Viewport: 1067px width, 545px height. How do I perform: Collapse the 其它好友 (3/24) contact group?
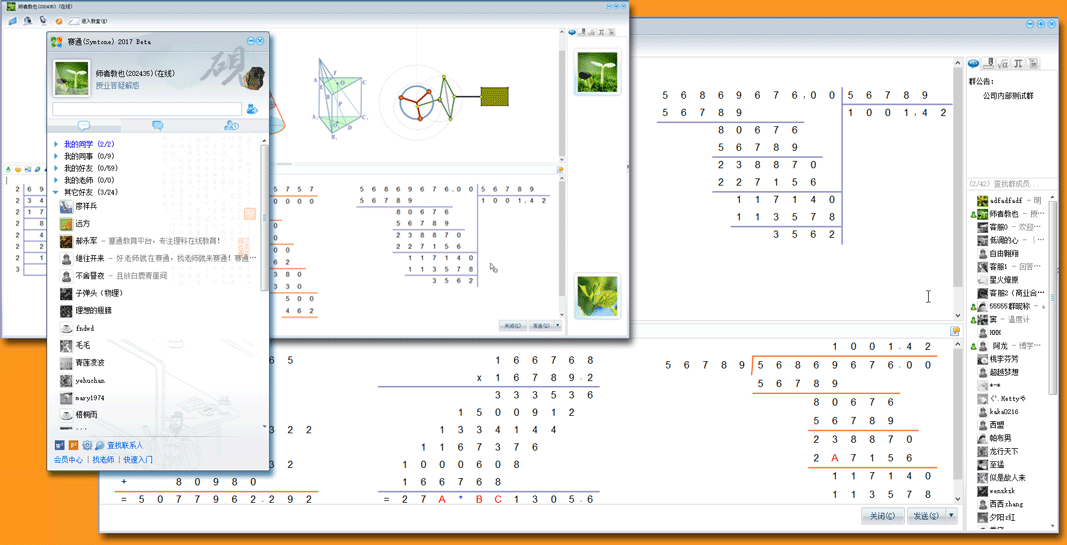pyautogui.click(x=57, y=192)
